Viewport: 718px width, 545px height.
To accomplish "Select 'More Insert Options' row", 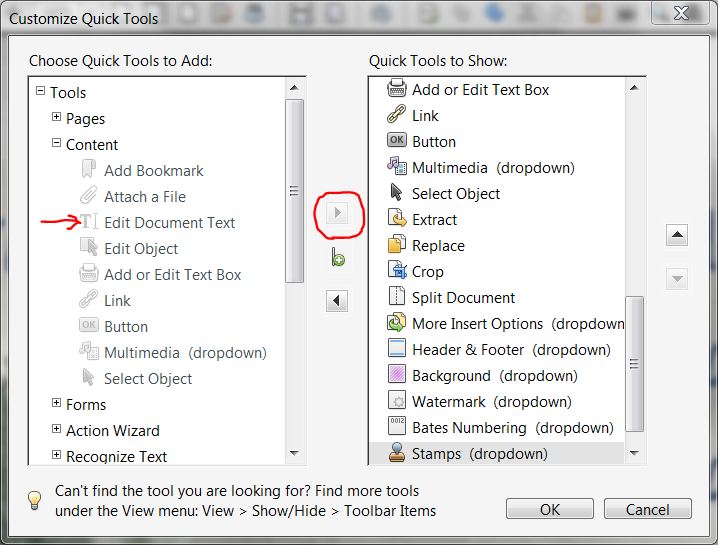I will [496, 323].
